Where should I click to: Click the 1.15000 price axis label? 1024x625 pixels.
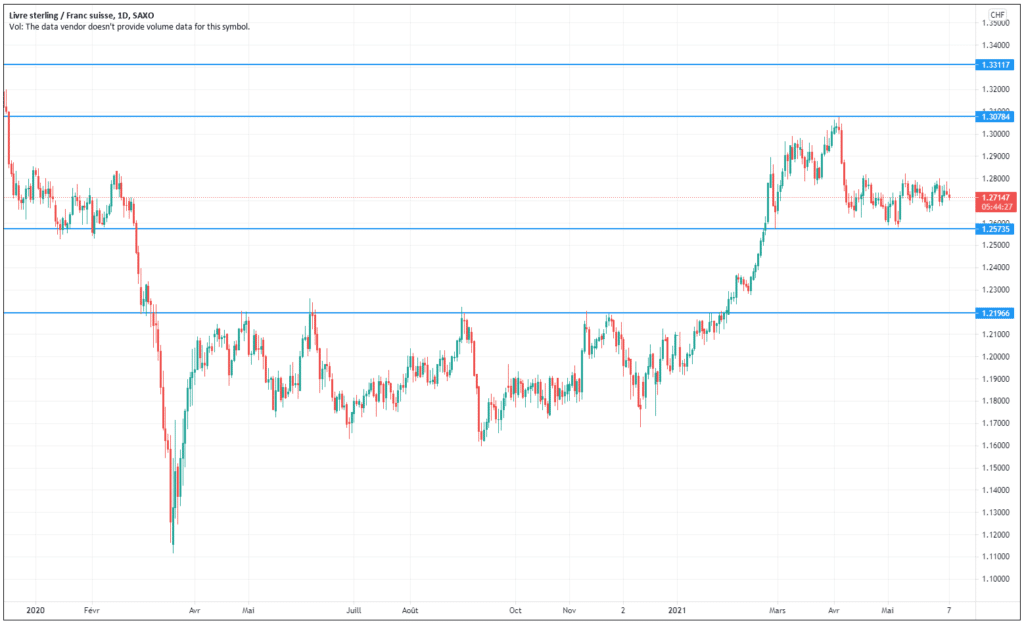coord(996,468)
